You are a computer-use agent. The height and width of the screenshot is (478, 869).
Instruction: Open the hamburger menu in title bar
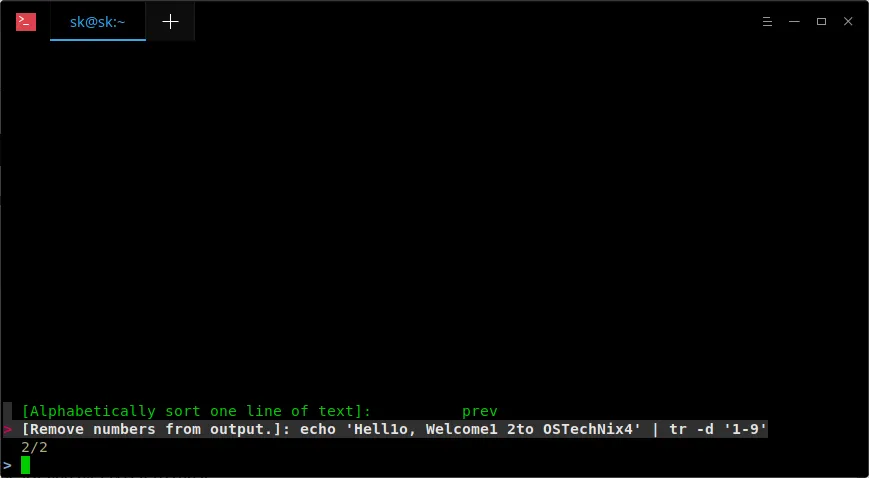click(x=767, y=22)
